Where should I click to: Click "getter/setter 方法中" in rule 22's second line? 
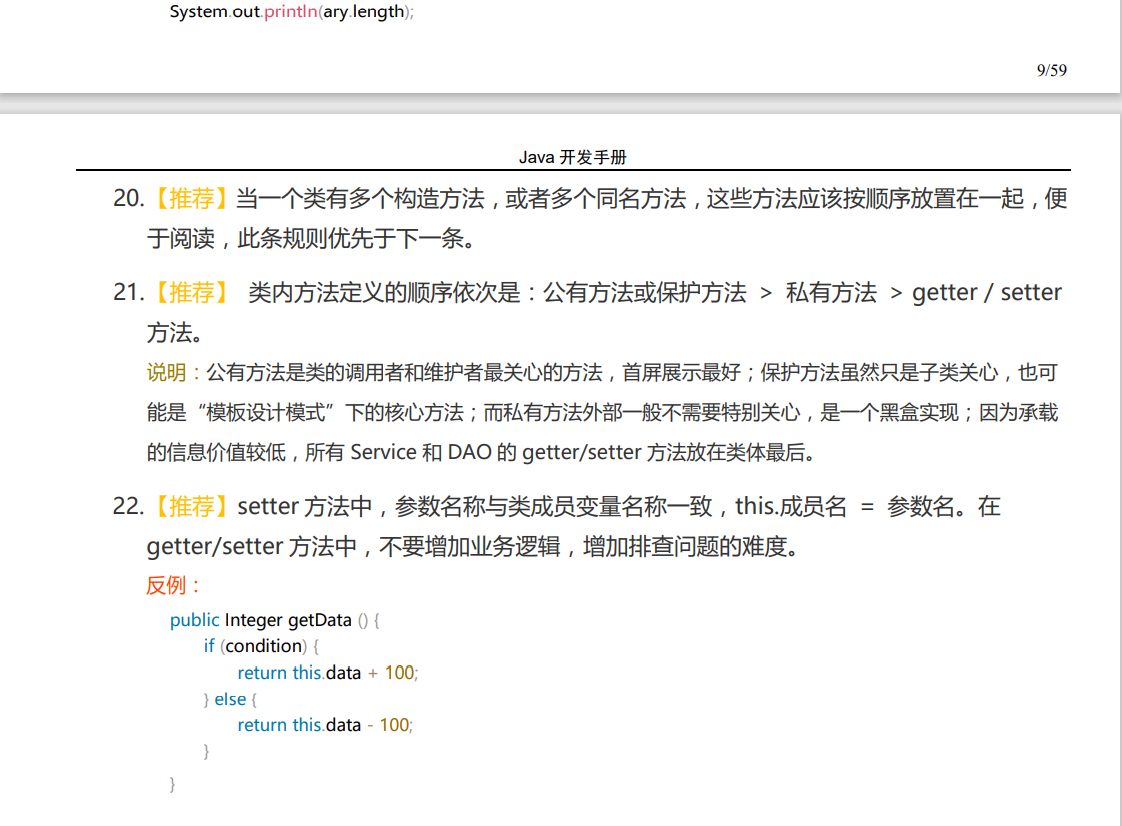pos(252,546)
